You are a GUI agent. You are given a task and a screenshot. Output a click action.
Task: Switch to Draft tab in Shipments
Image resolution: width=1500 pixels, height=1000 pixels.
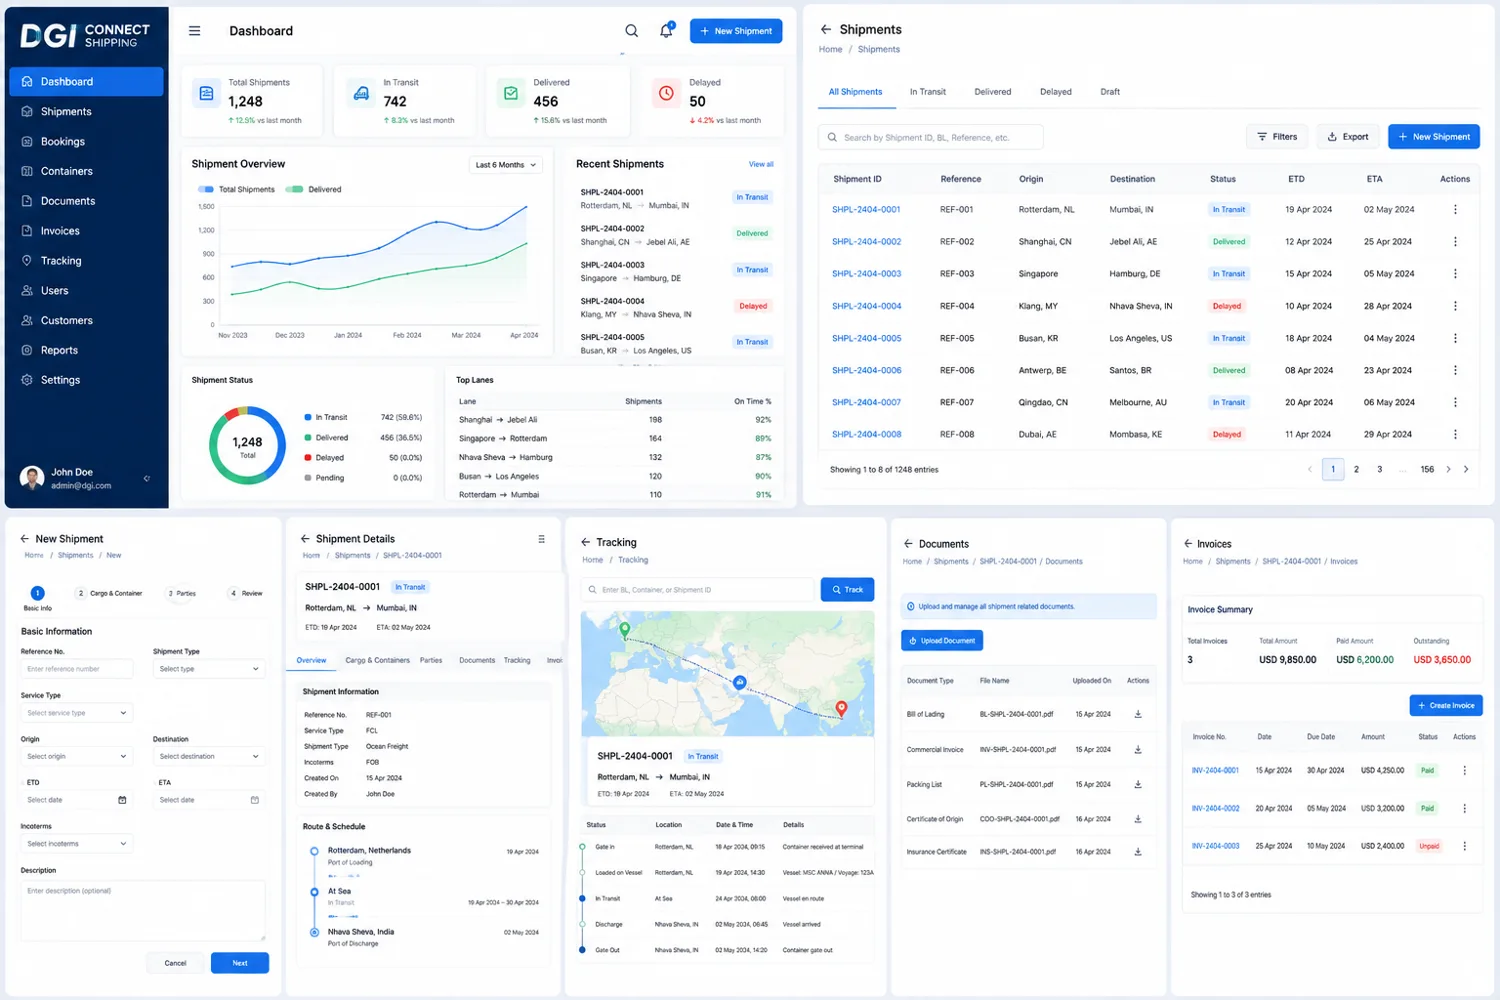coord(1110,92)
